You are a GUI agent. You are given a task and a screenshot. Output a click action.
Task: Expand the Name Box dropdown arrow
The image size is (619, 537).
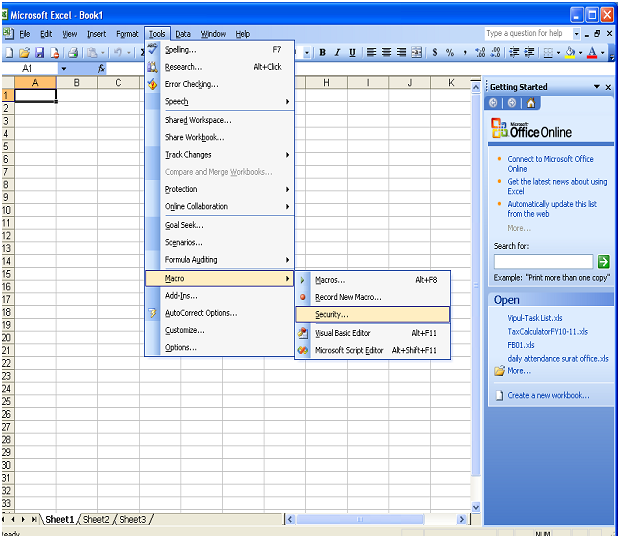click(x=64, y=69)
